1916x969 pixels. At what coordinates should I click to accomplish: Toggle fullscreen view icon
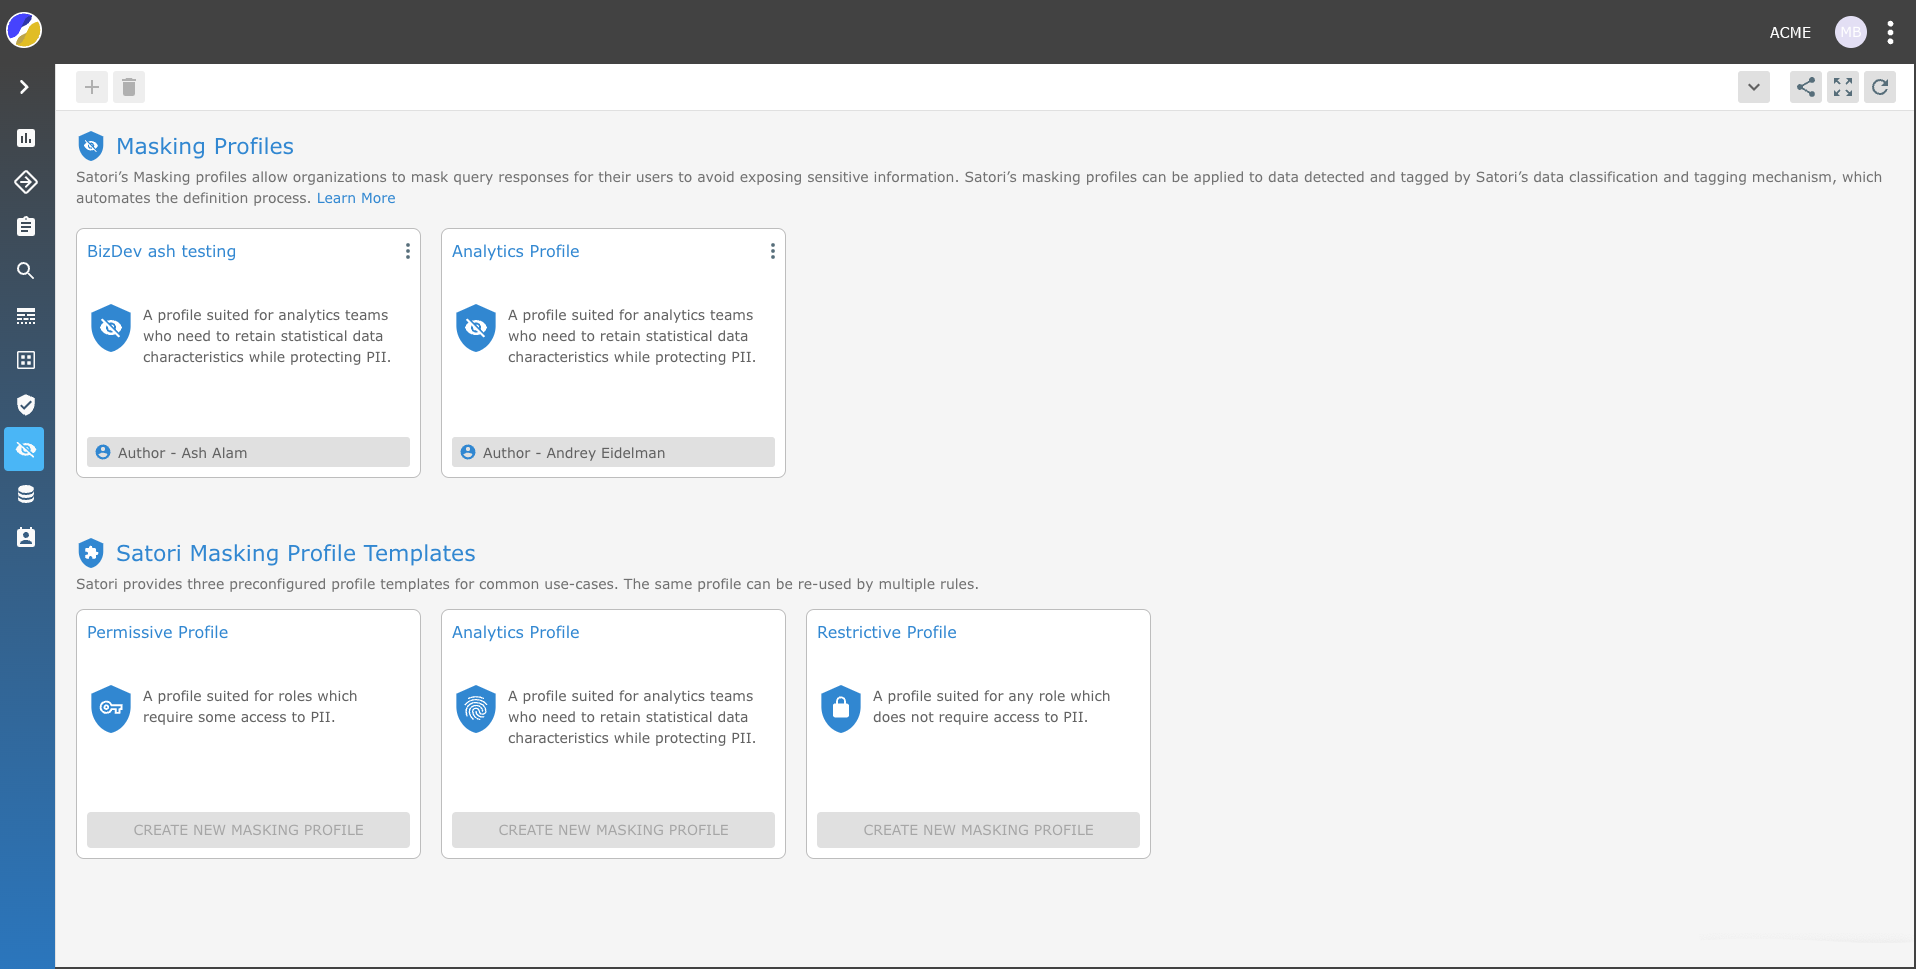coord(1843,87)
